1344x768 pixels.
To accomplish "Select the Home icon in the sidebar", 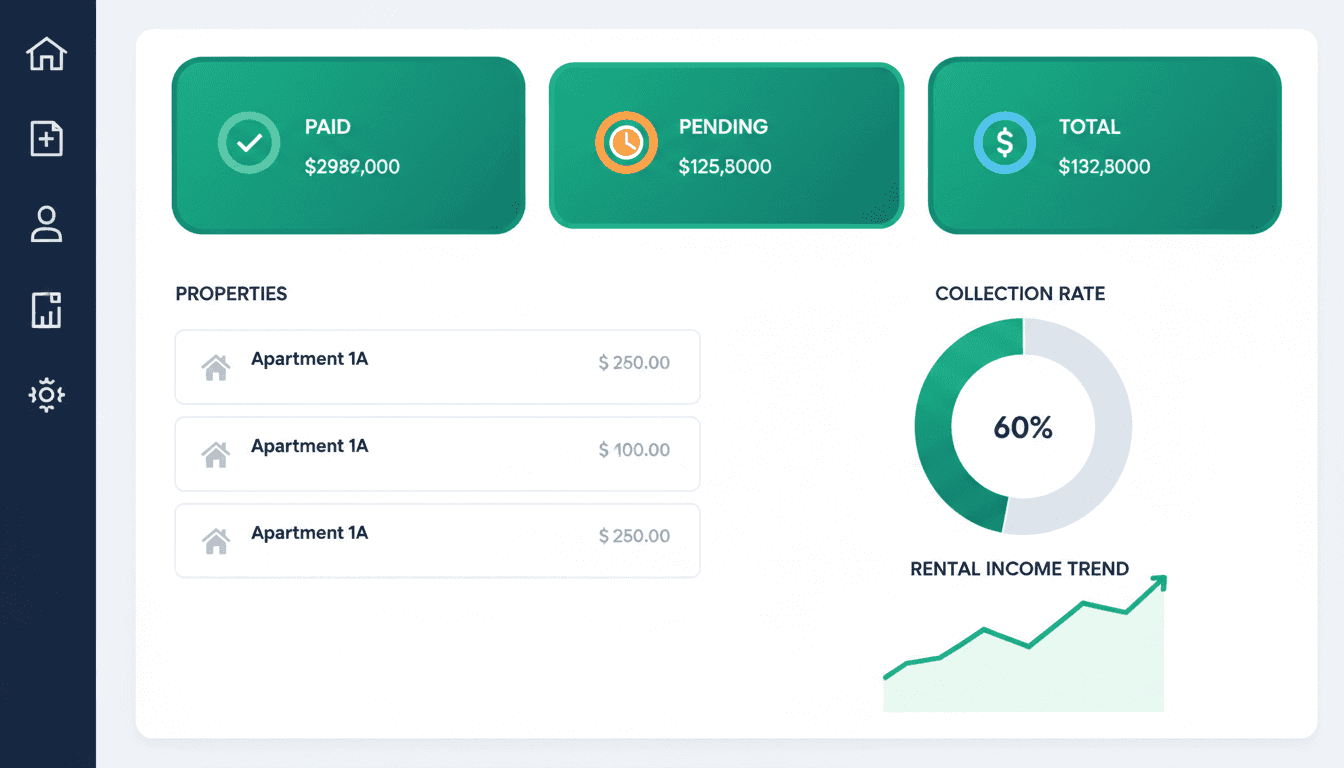I will click(x=47, y=54).
